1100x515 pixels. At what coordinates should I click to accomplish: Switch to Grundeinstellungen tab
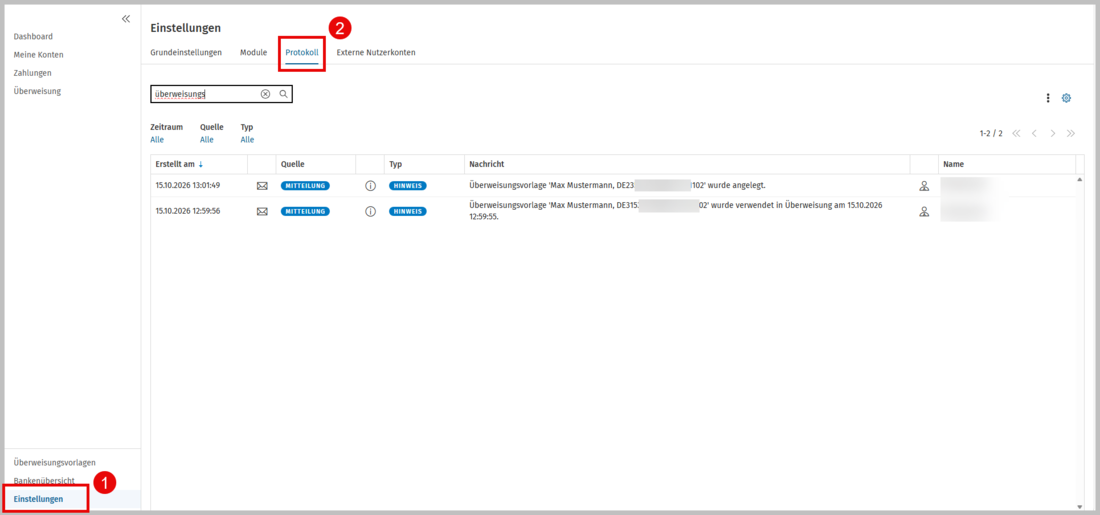coord(186,53)
